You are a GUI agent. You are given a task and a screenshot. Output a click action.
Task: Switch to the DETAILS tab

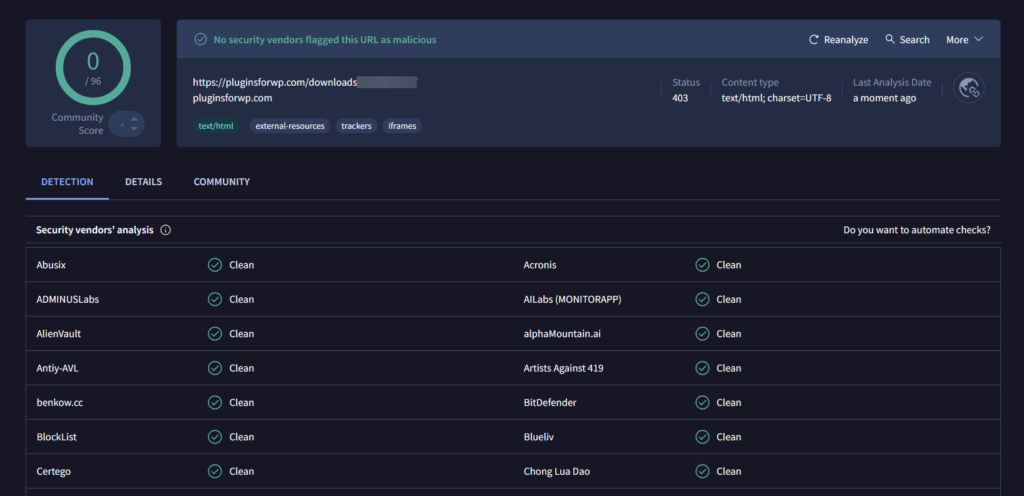144,182
